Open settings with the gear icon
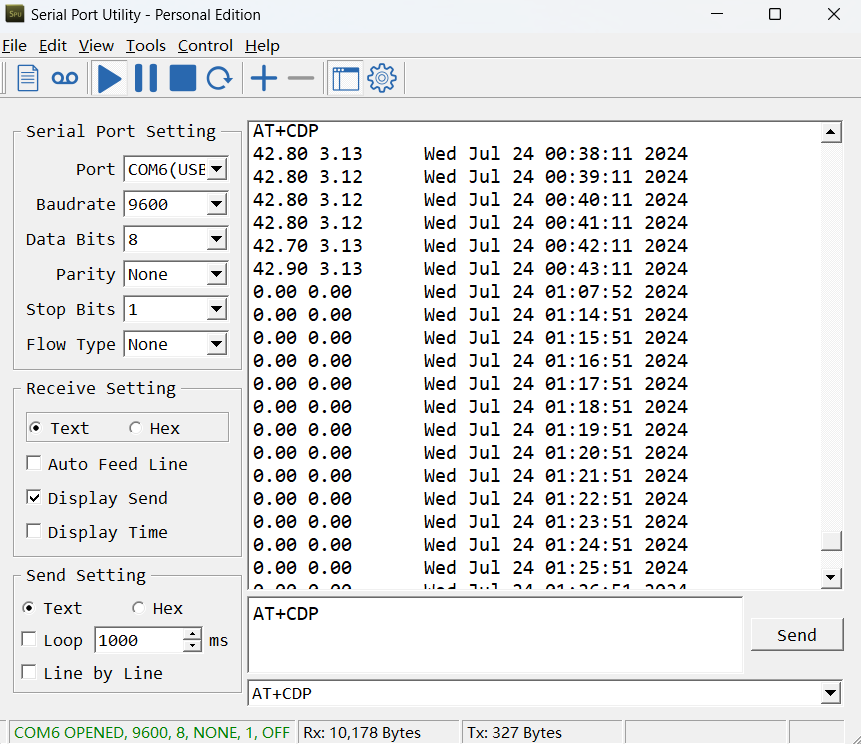Image resolution: width=861 pixels, height=744 pixels. (382, 79)
